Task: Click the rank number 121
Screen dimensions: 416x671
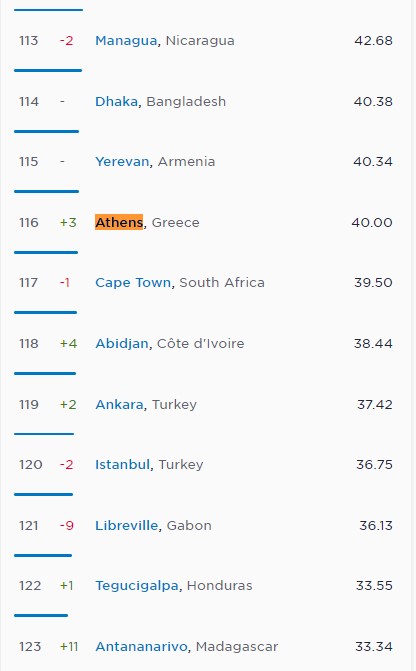Action: point(29,526)
